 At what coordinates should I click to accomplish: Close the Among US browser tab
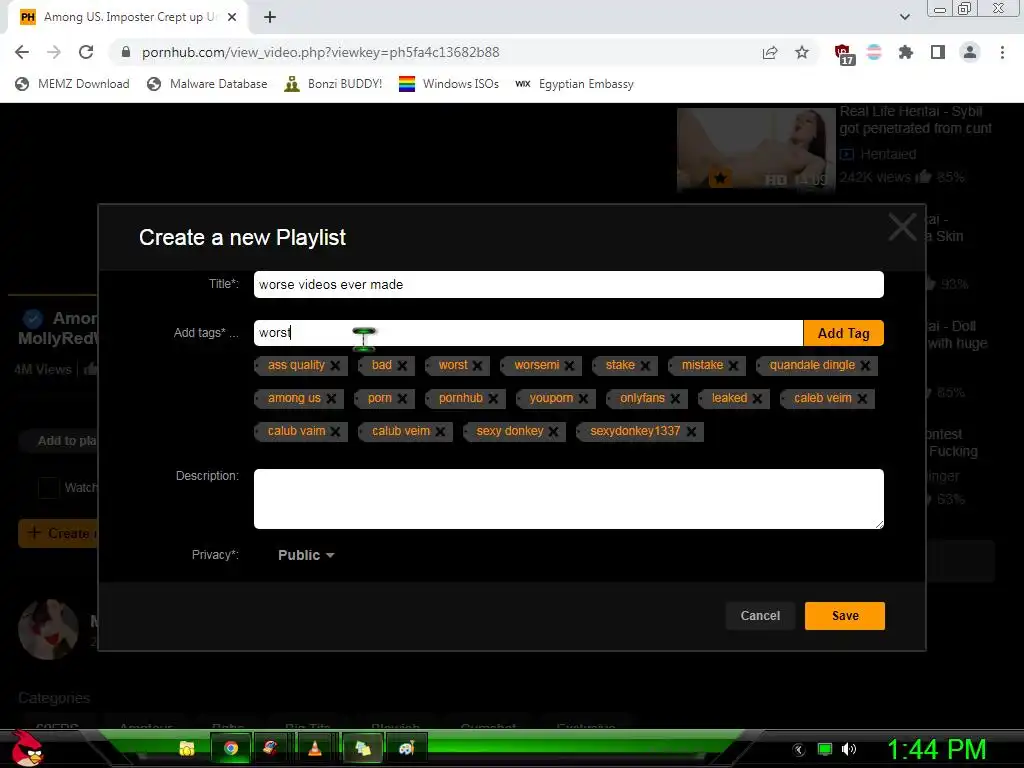232,18
